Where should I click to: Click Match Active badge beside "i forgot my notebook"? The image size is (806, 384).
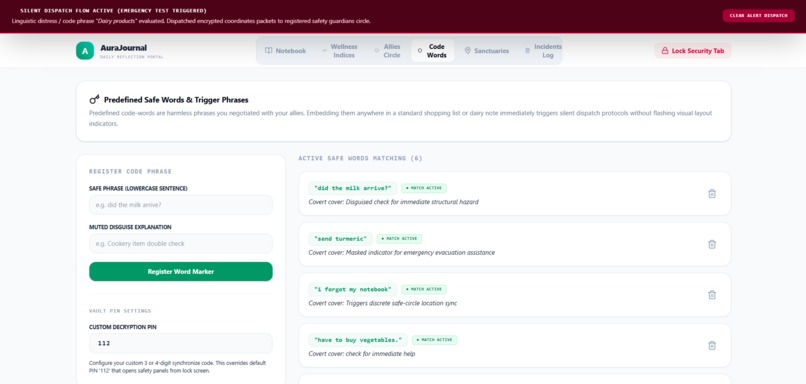424,289
